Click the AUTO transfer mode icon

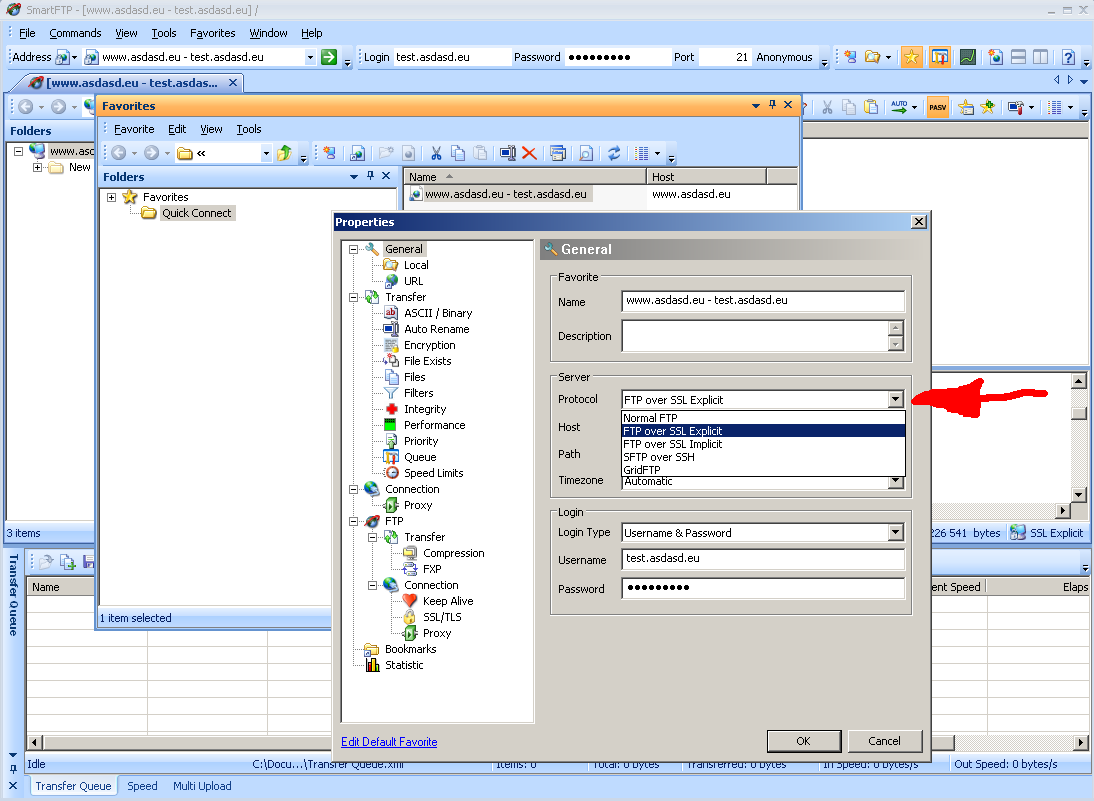pyautogui.click(x=899, y=107)
